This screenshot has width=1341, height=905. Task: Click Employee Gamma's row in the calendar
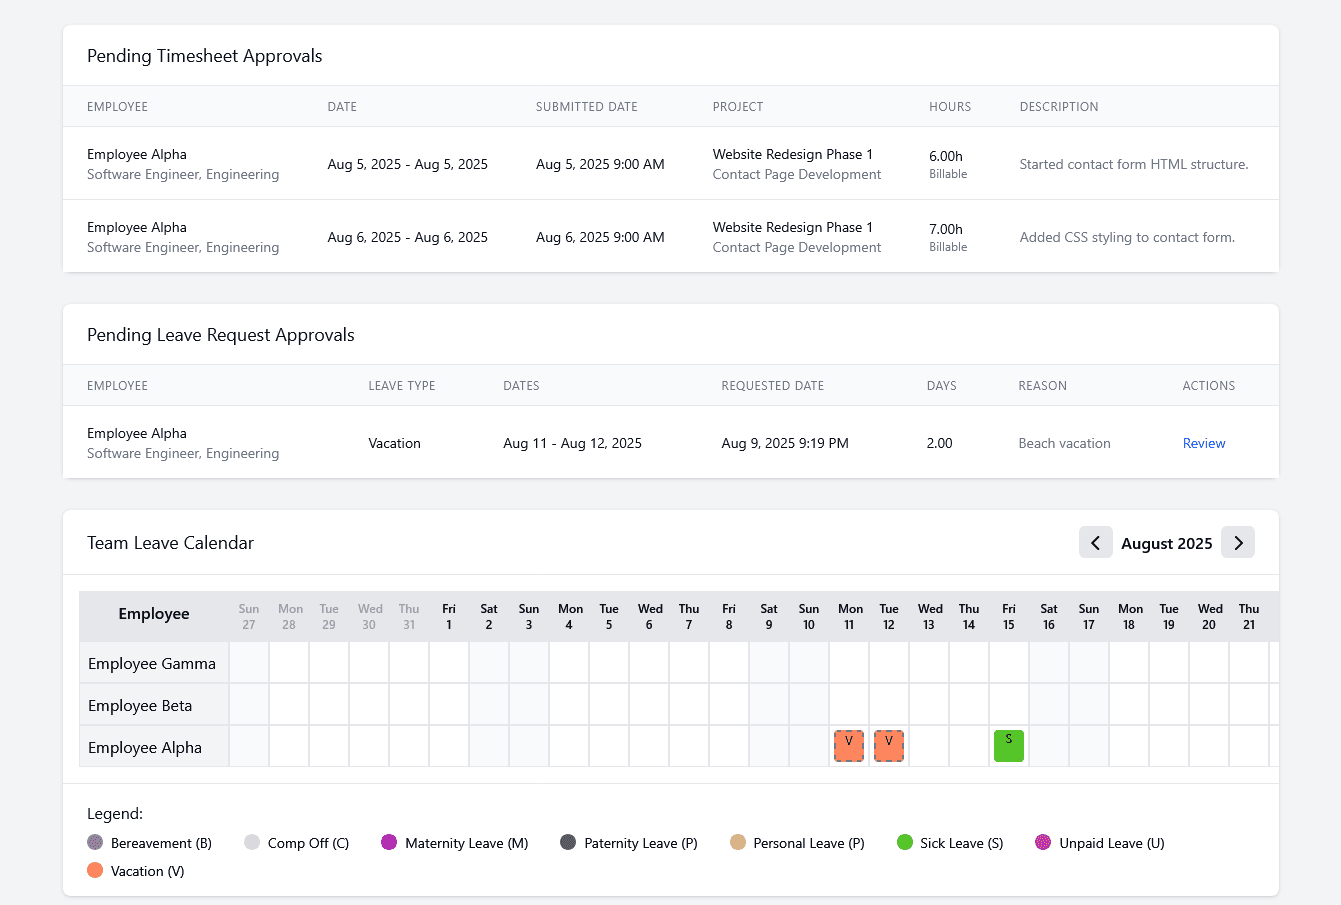[x=152, y=663]
